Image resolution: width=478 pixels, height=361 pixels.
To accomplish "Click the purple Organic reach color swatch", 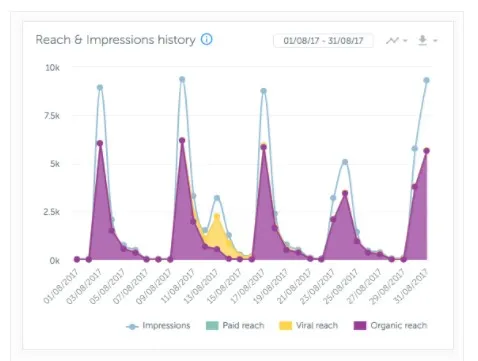I will [360, 326].
